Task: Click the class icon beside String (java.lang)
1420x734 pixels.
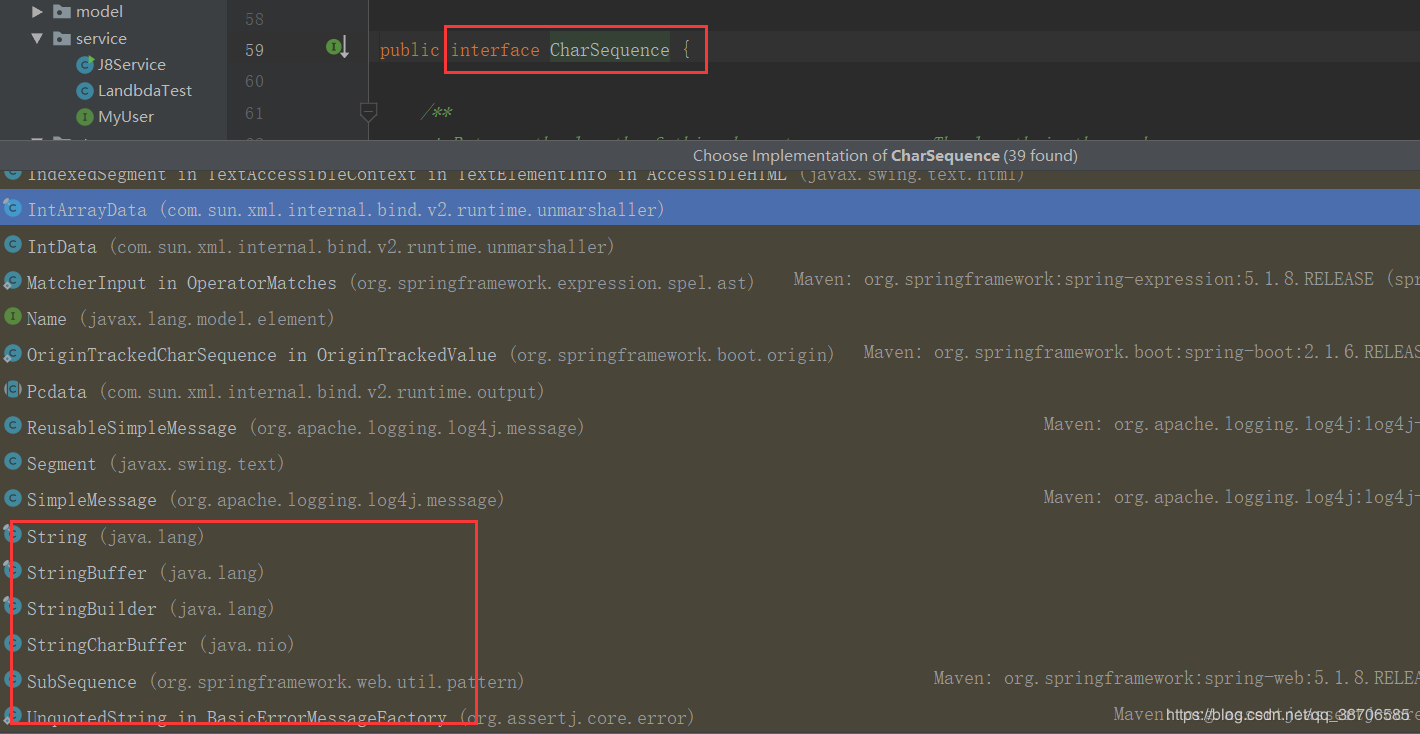Action: pyautogui.click(x=13, y=535)
